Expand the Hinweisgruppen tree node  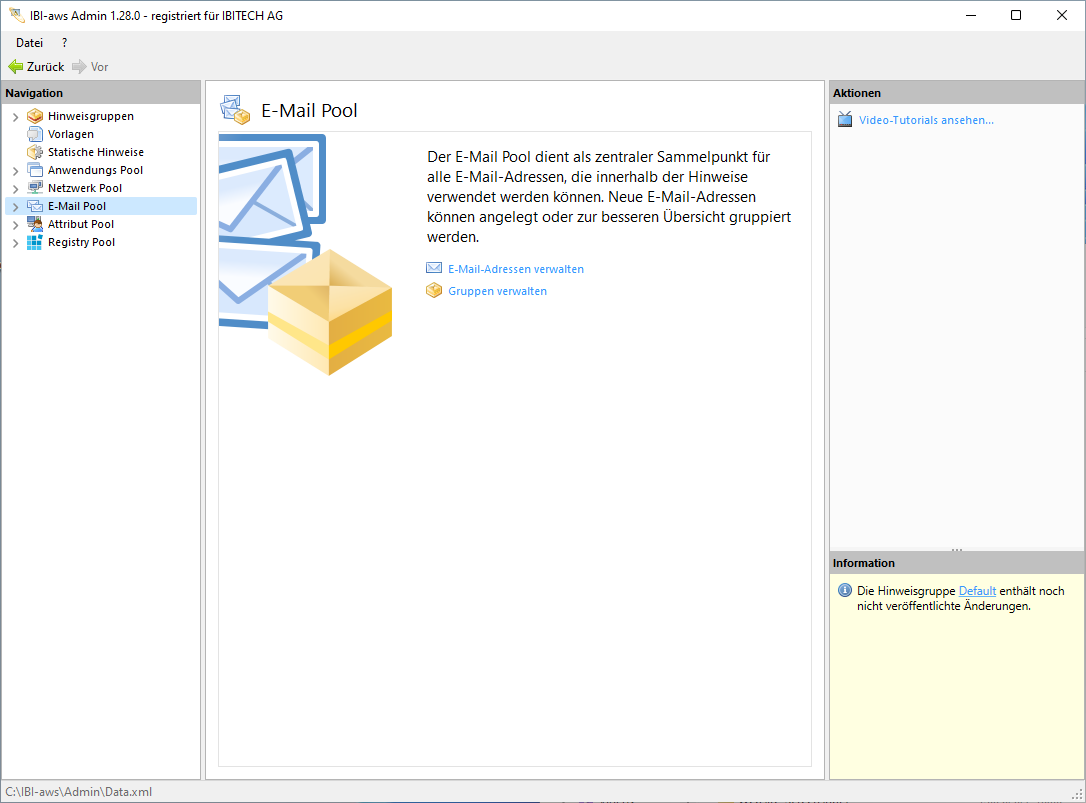coord(15,117)
